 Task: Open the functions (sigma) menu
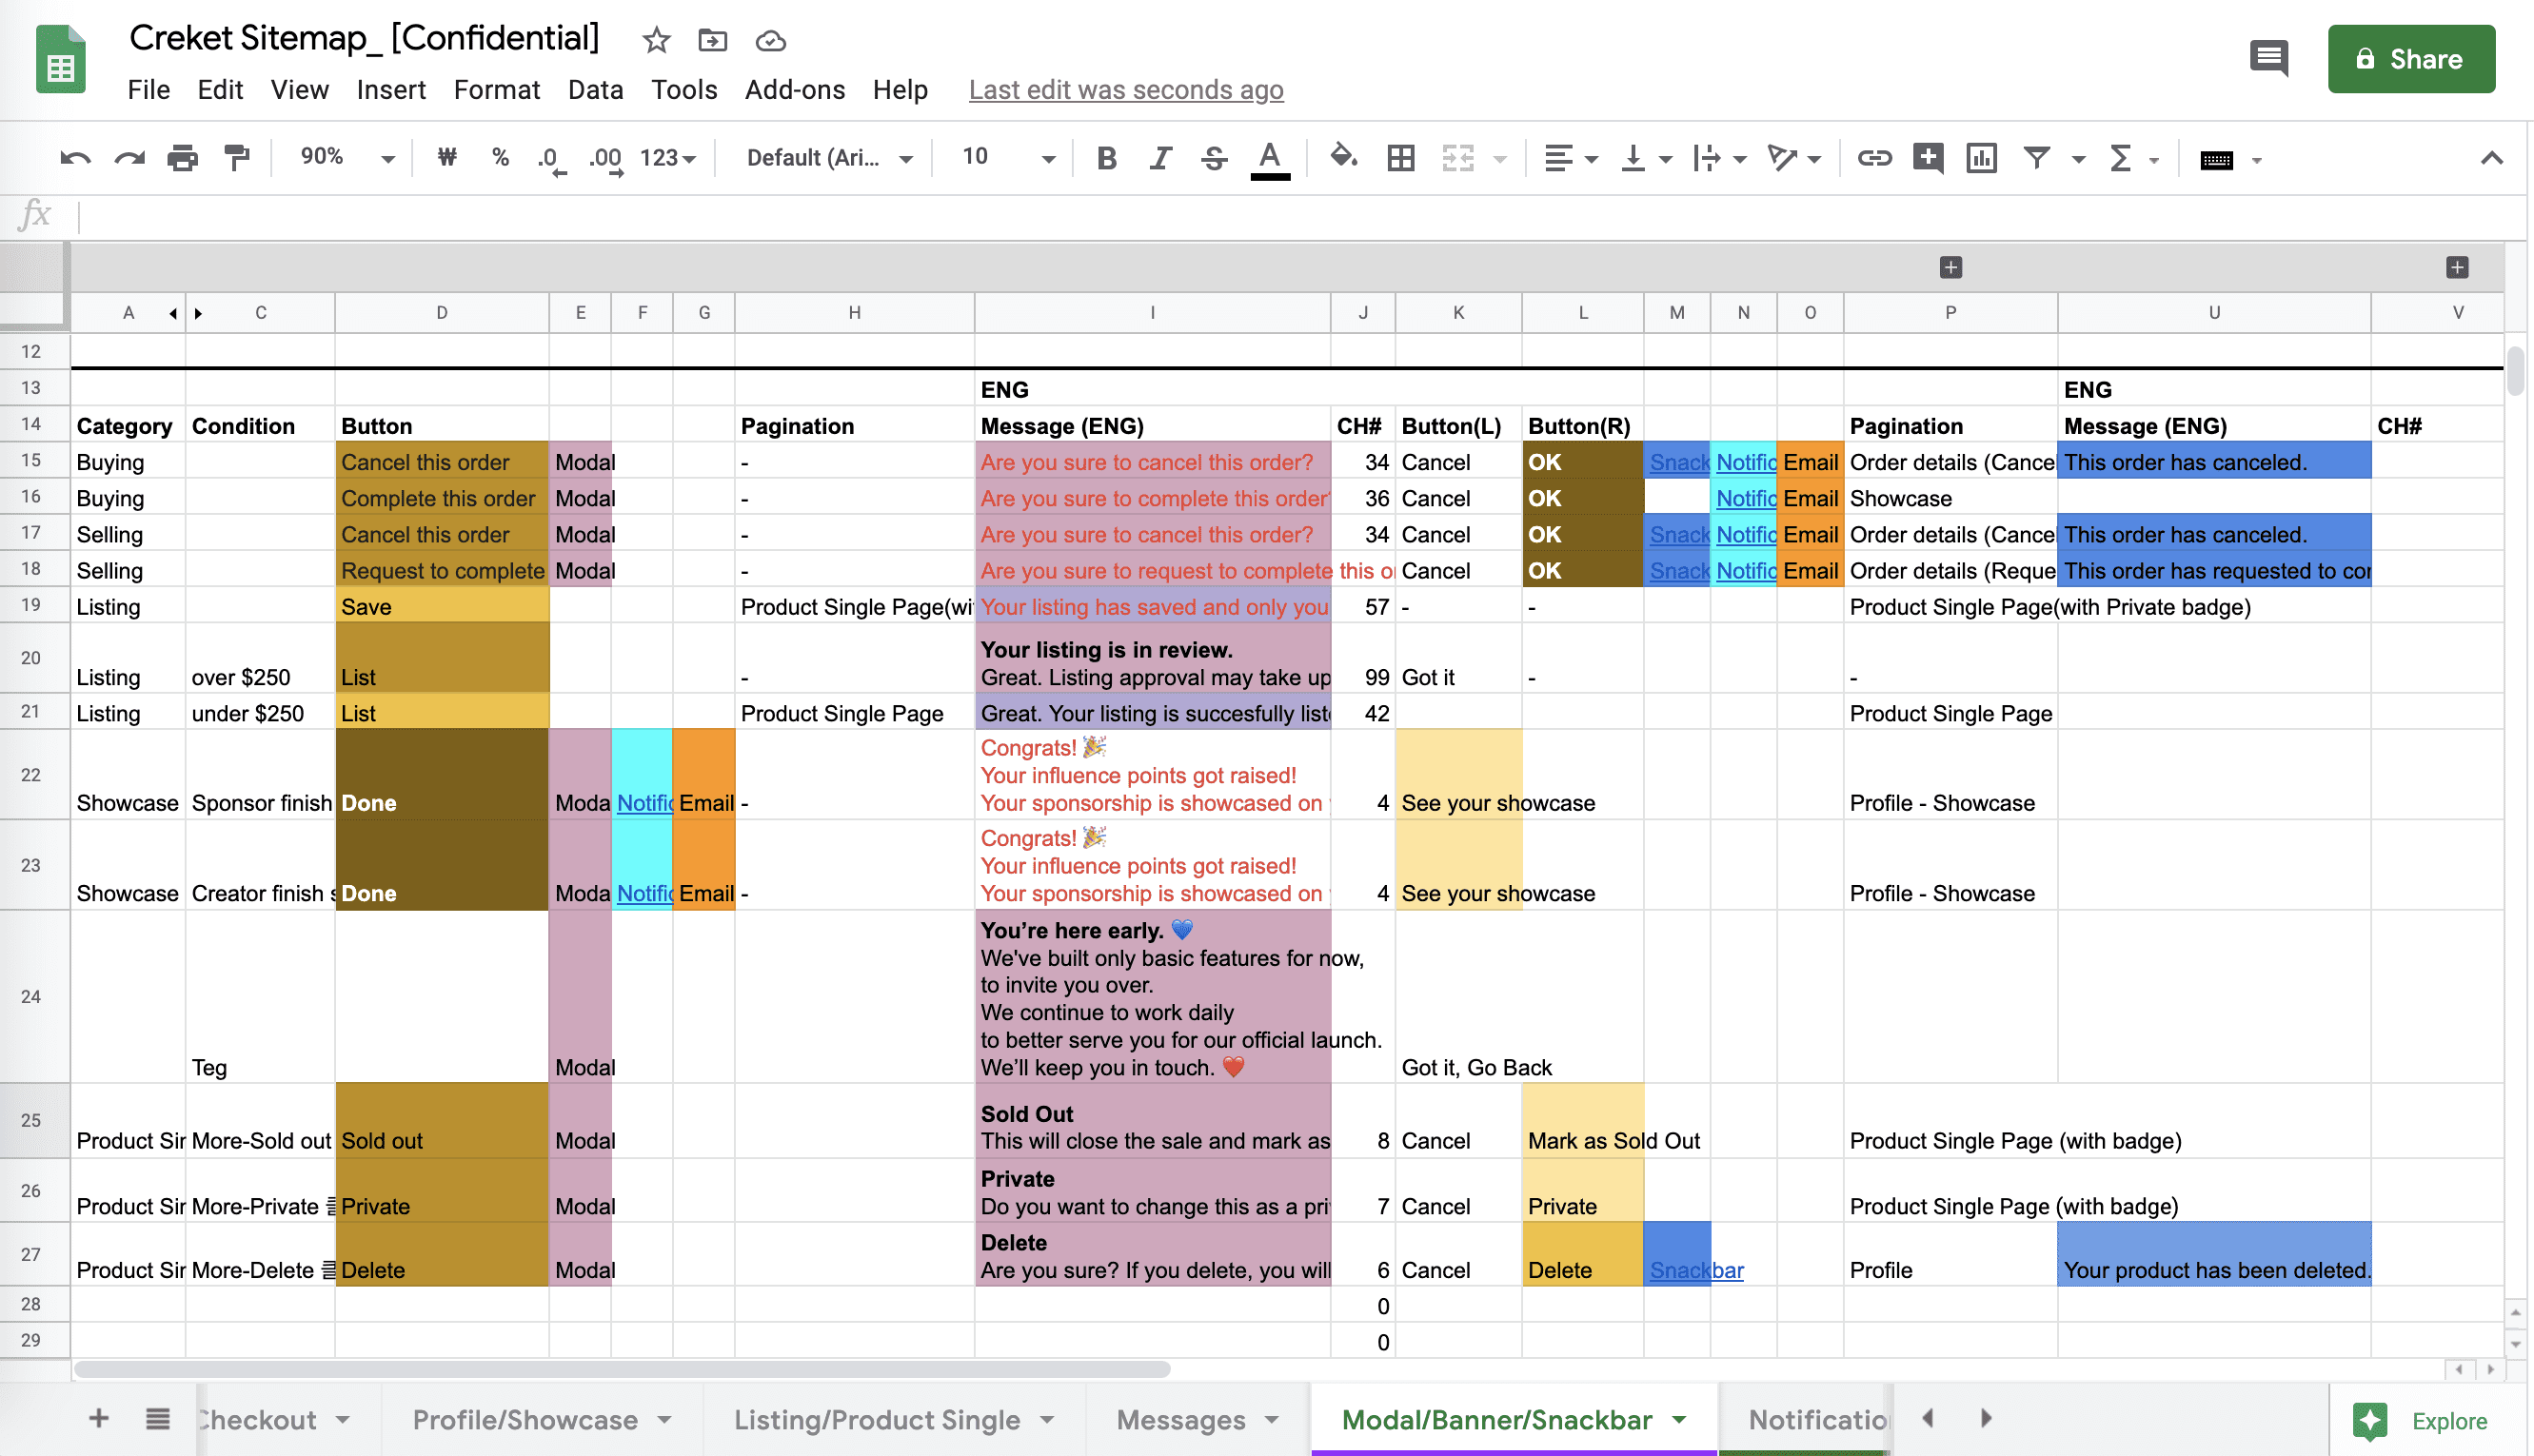coord(2120,158)
